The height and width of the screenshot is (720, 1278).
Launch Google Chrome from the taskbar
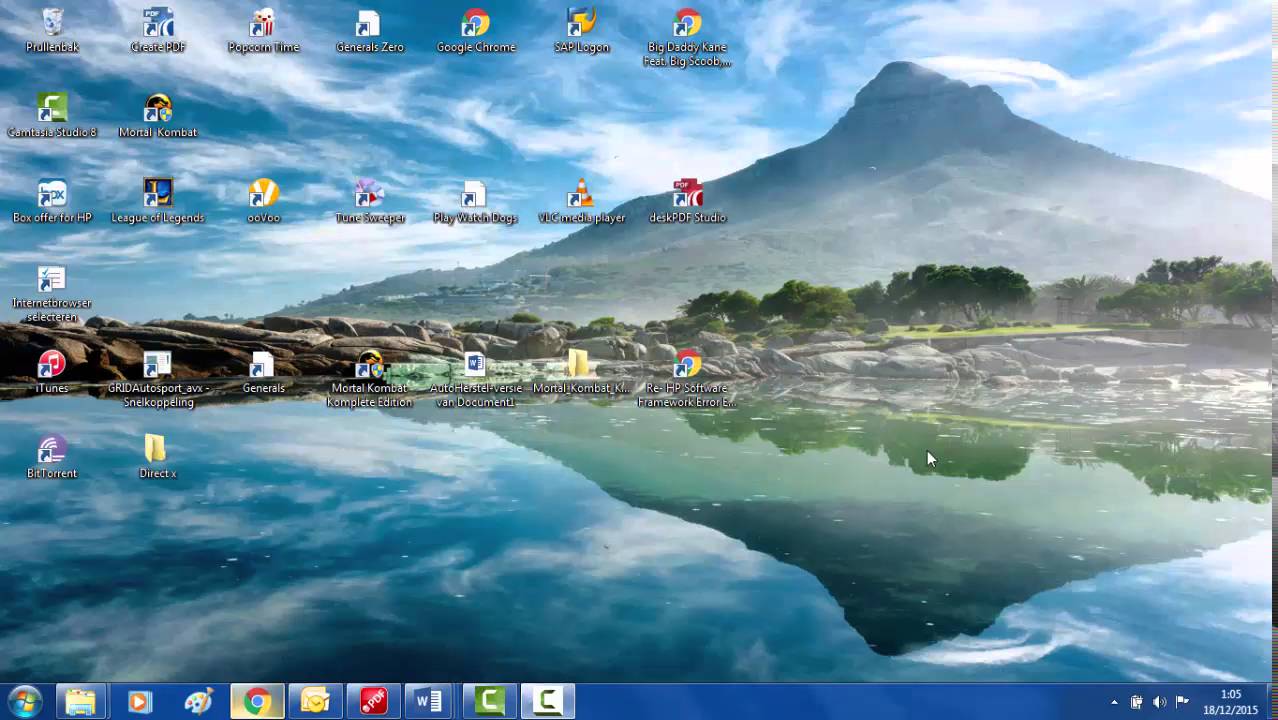click(256, 701)
